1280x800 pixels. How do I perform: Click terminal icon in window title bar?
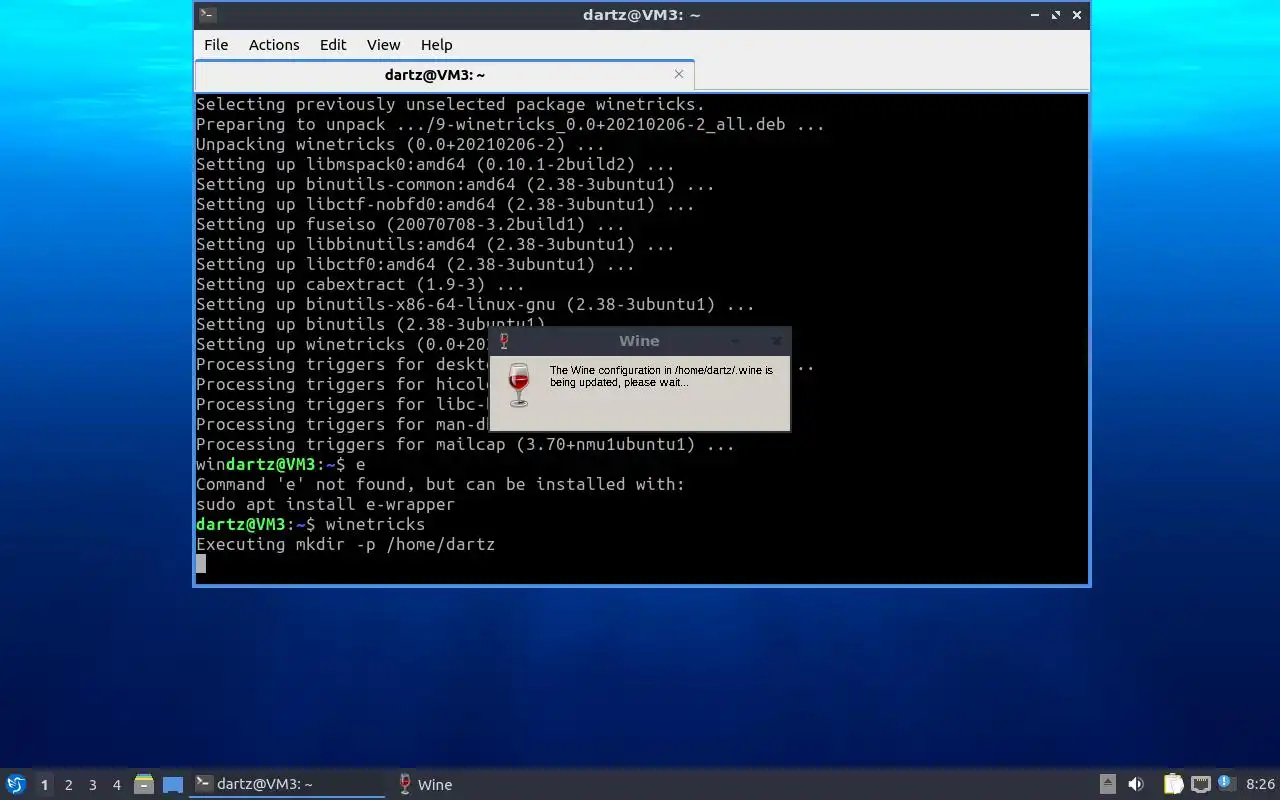coord(207,14)
